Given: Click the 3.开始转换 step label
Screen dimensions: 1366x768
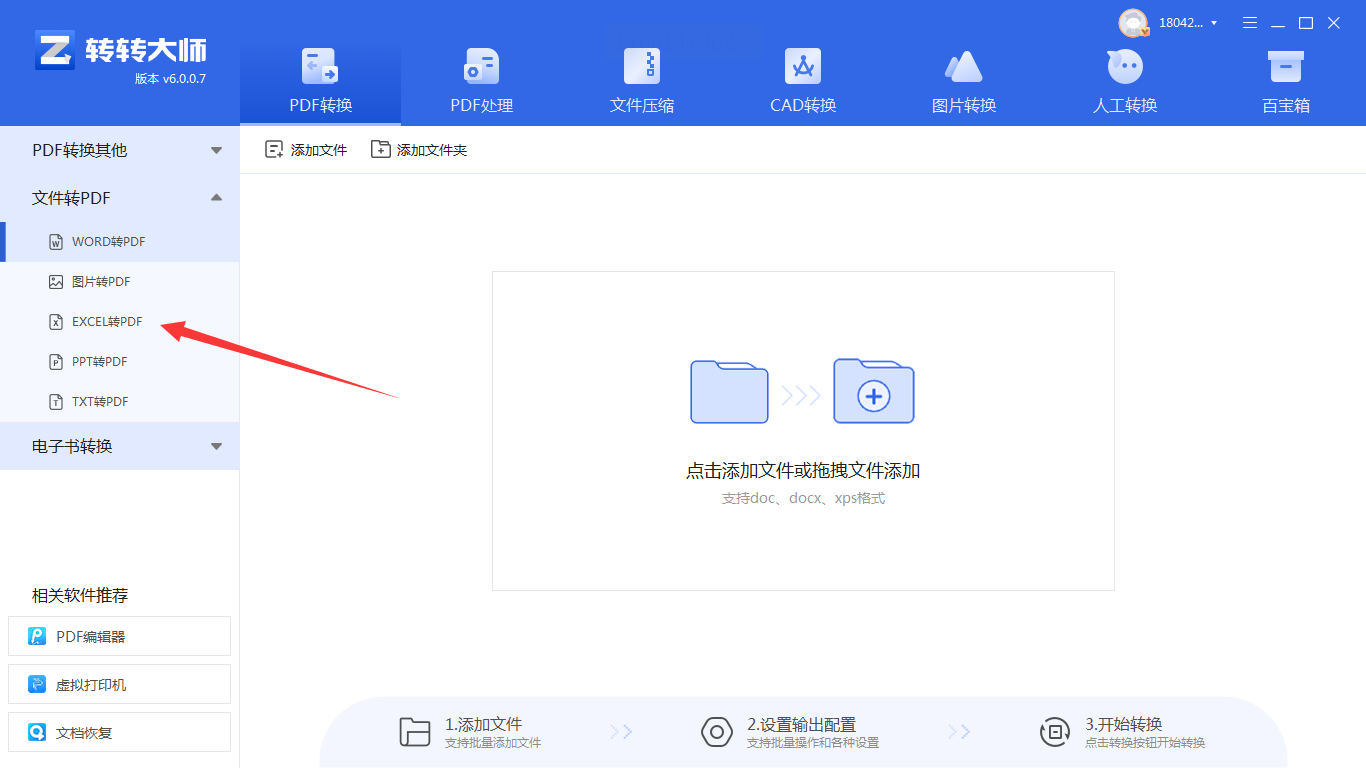Looking at the screenshot, I should [1124, 724].
